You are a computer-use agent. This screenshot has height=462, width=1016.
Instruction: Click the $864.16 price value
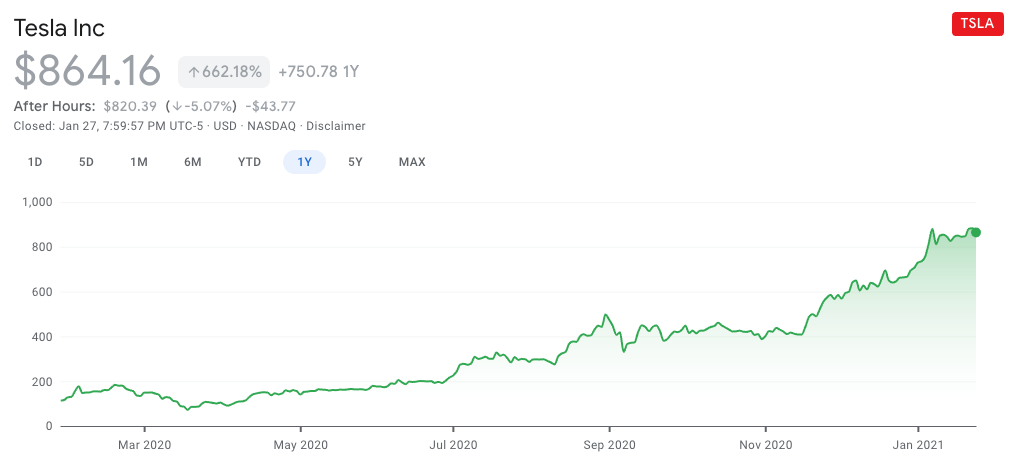87,71
